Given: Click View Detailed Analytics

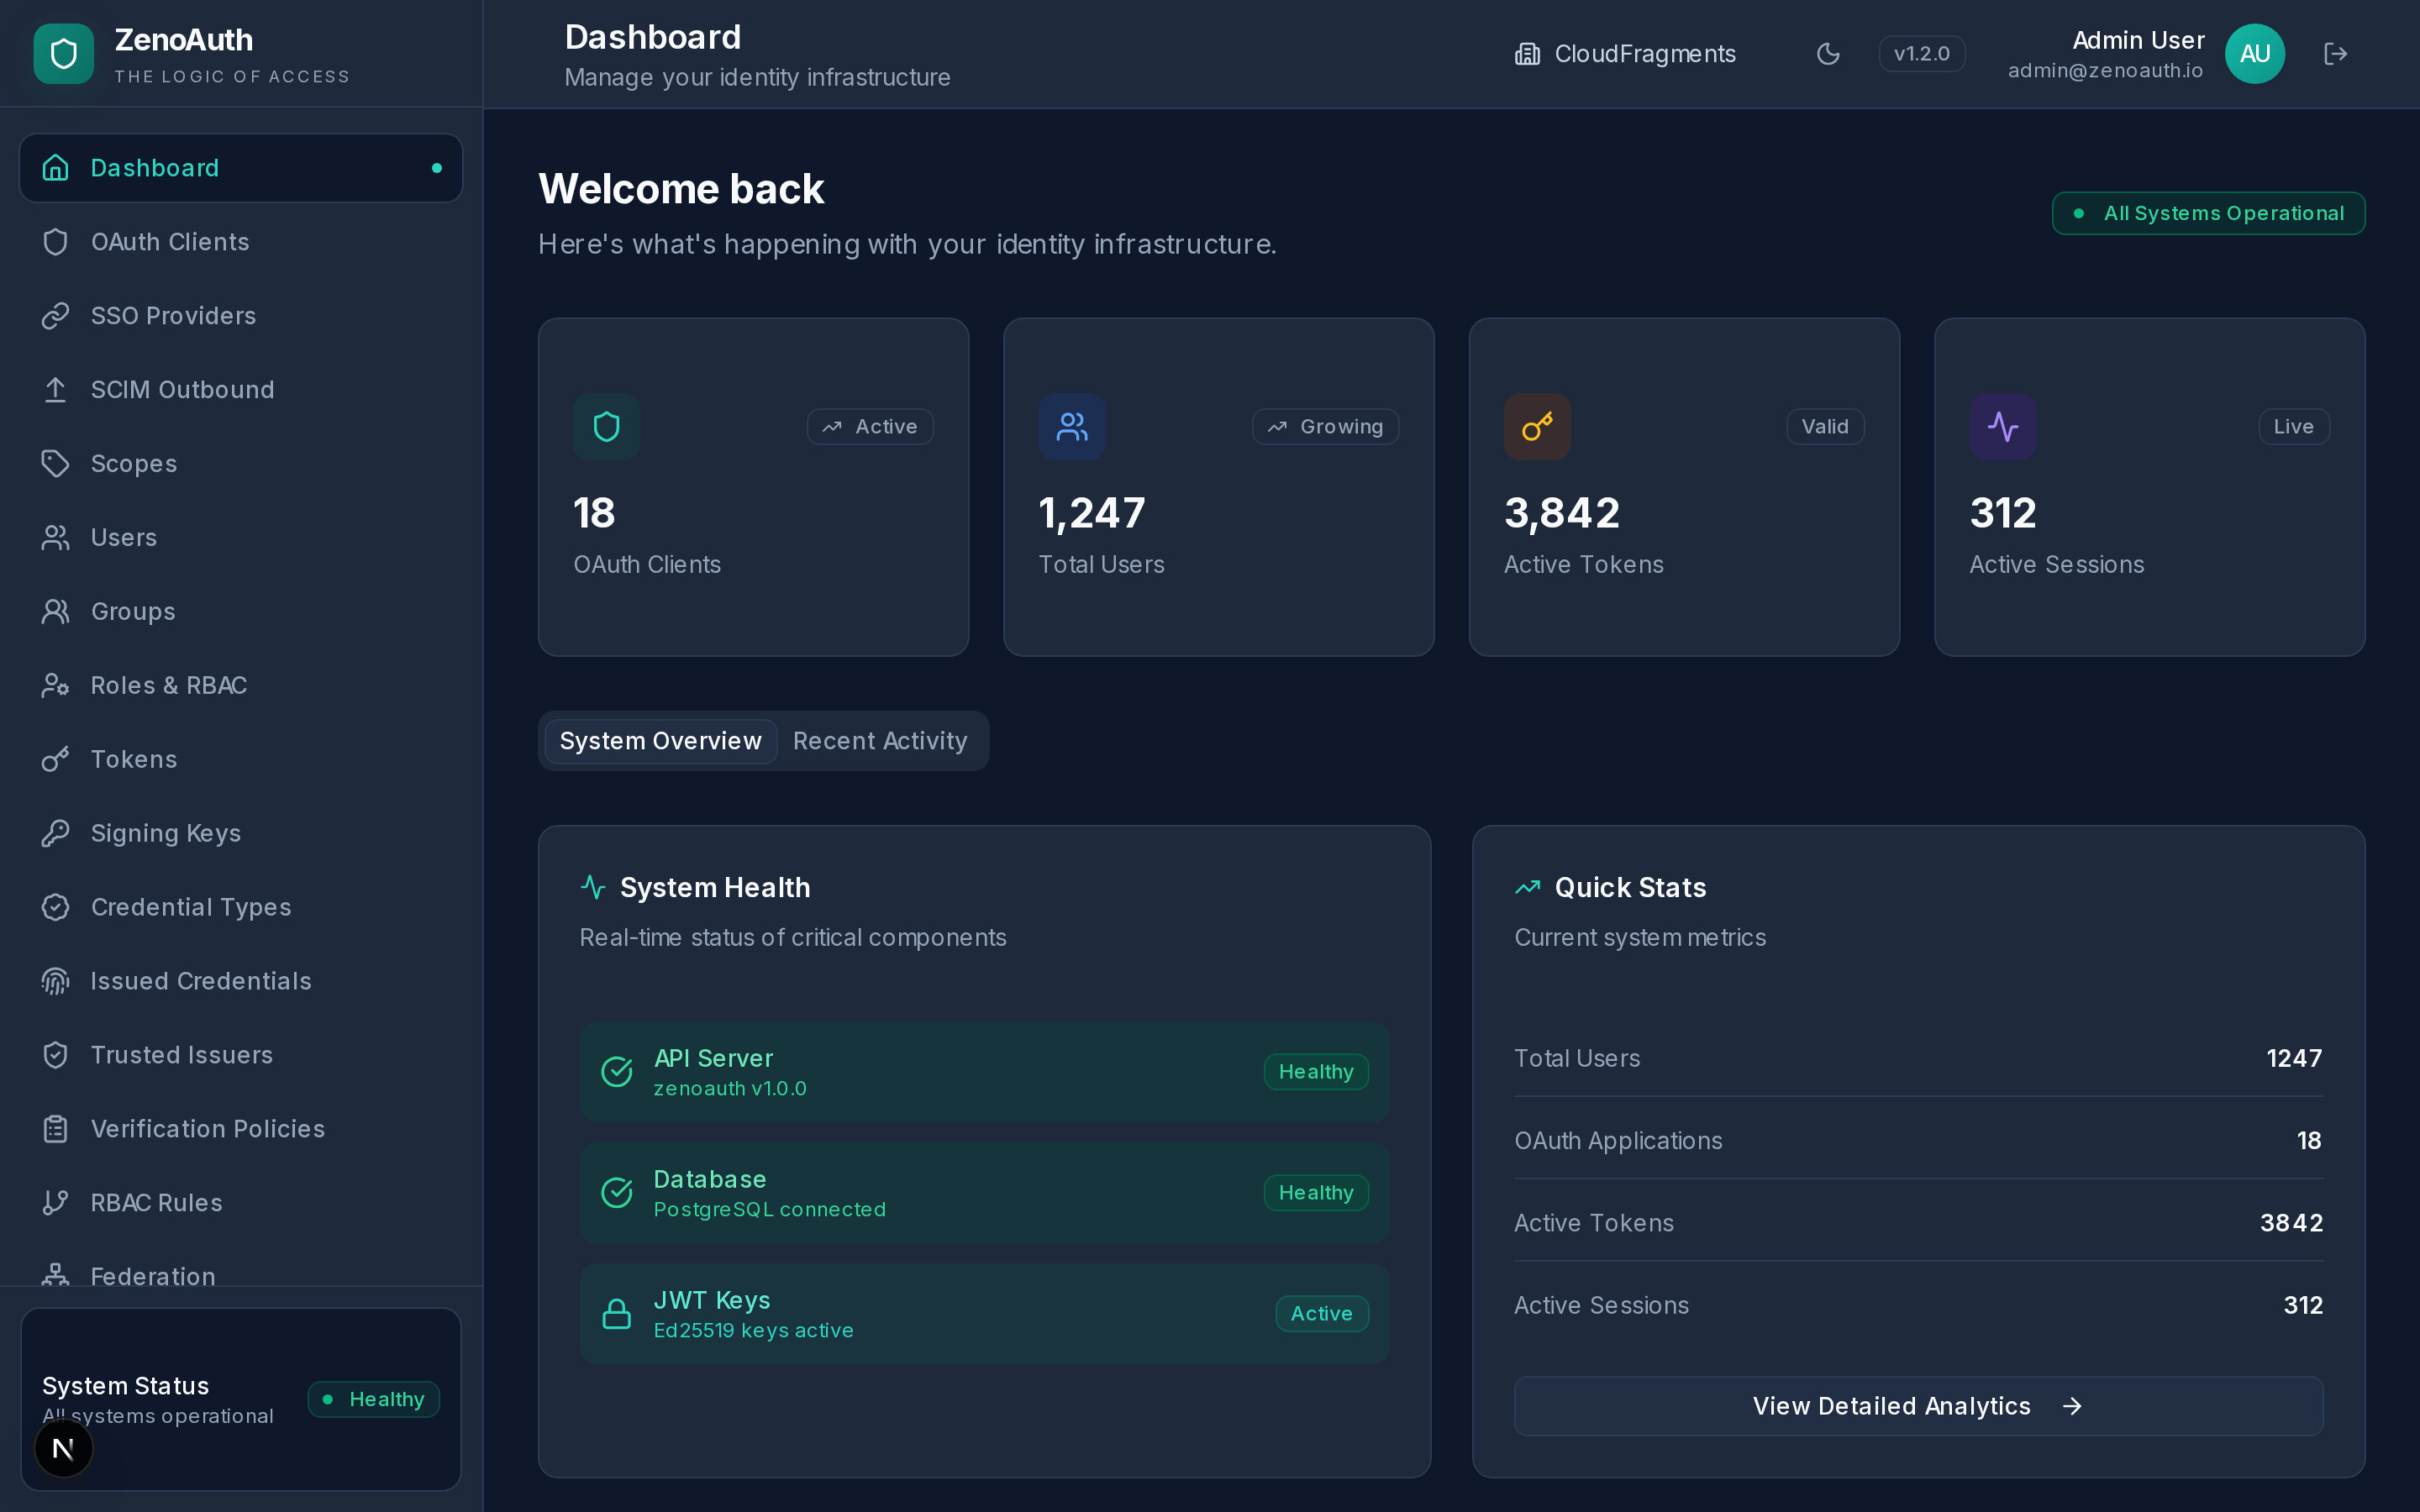Looking at the screenshot, I should pyautogui.click(x=1917, y=1405).
